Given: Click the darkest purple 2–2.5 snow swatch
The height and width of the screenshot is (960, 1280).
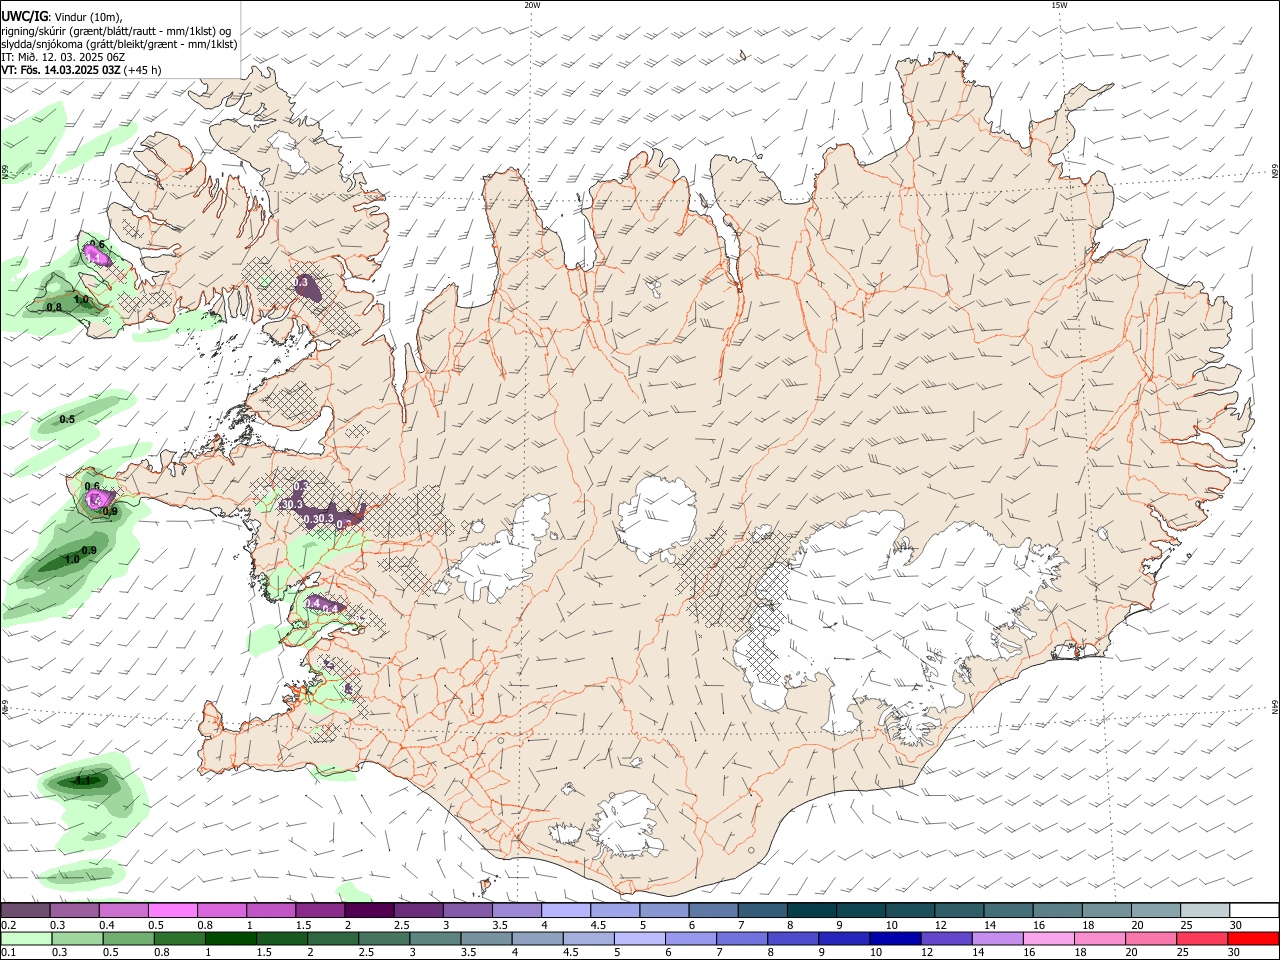Looking at the screenshot, I should click(x=369, y=910).
